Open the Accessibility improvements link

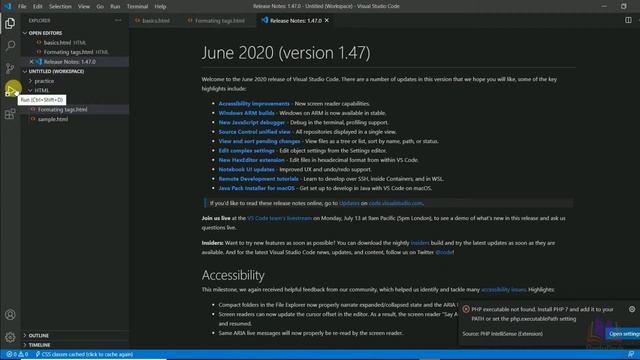(254, 104)
